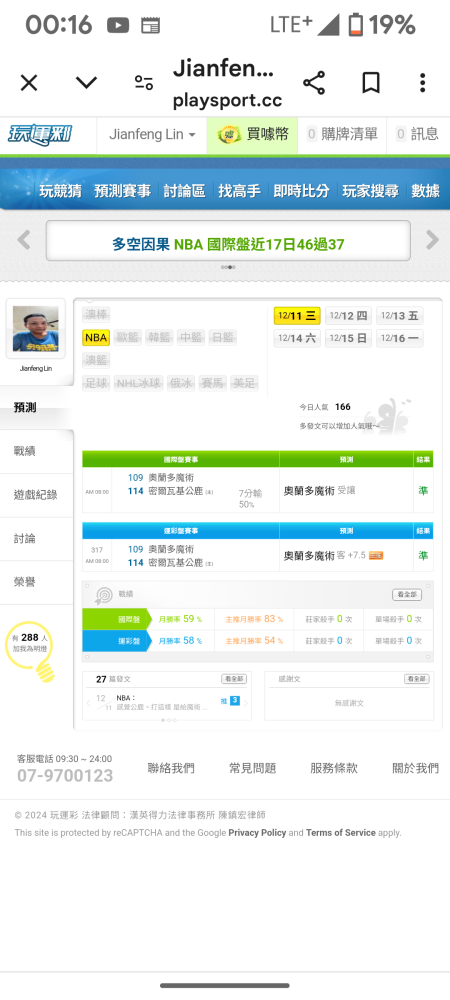Open the Google Privacy Policy link

(258, 832)
